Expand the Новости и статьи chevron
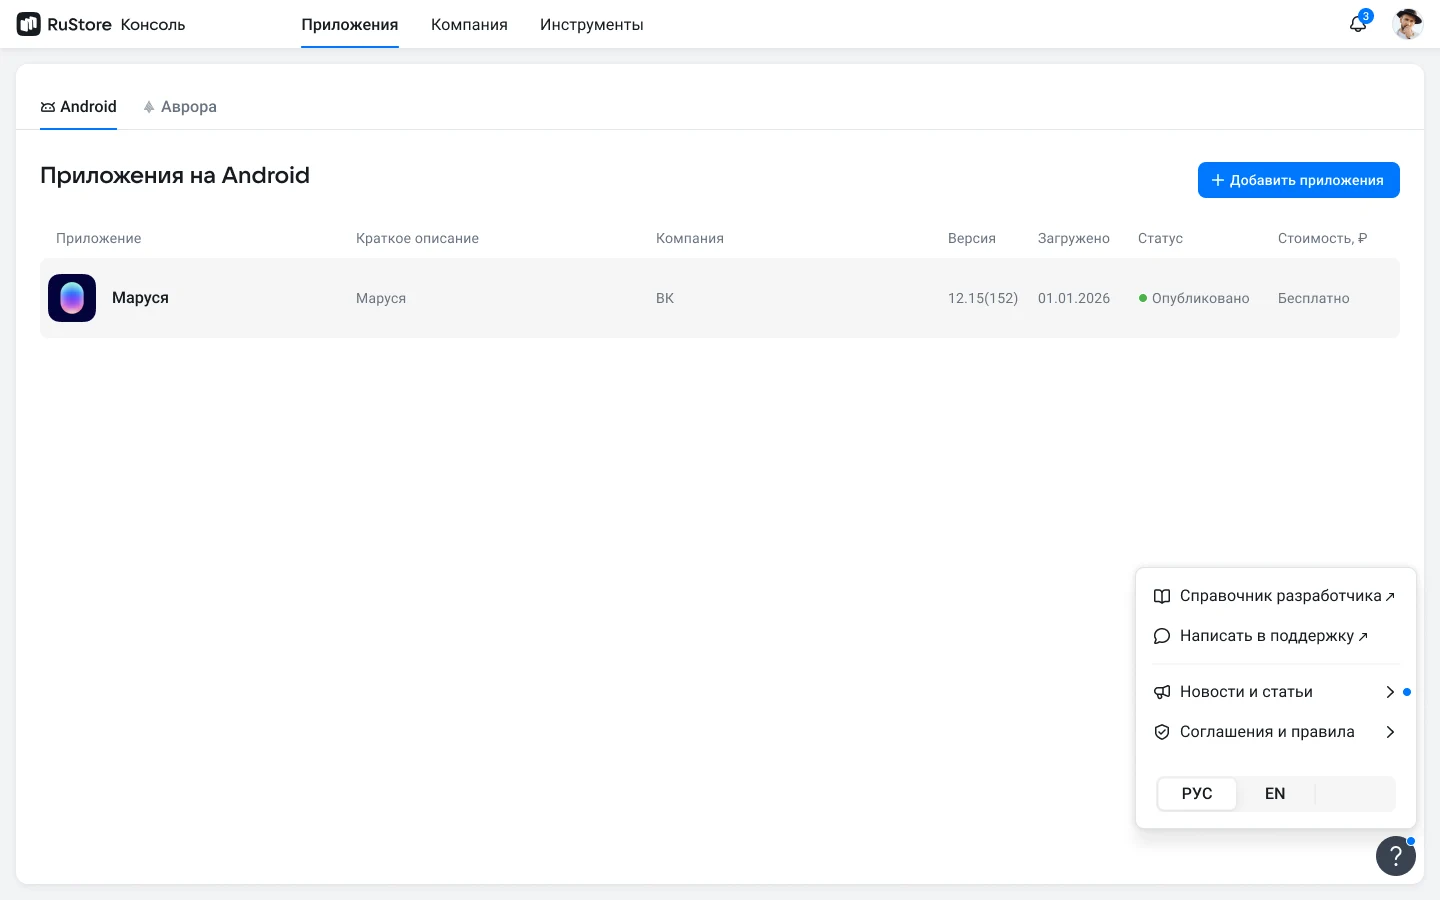1440x900 pixels. coord(1390,692)
